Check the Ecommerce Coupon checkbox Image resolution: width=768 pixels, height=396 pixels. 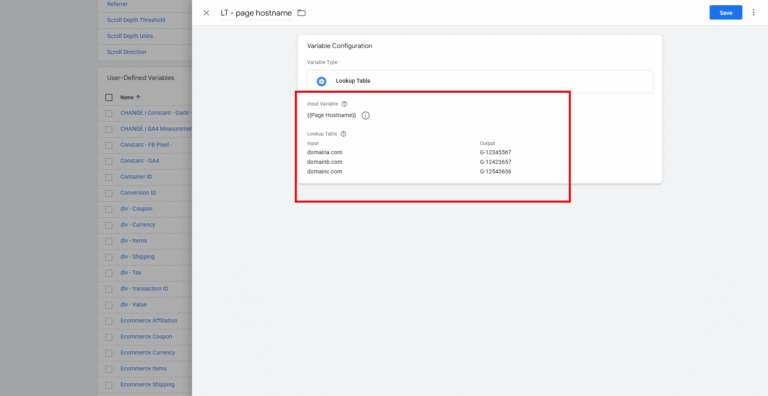coord(109,337)
